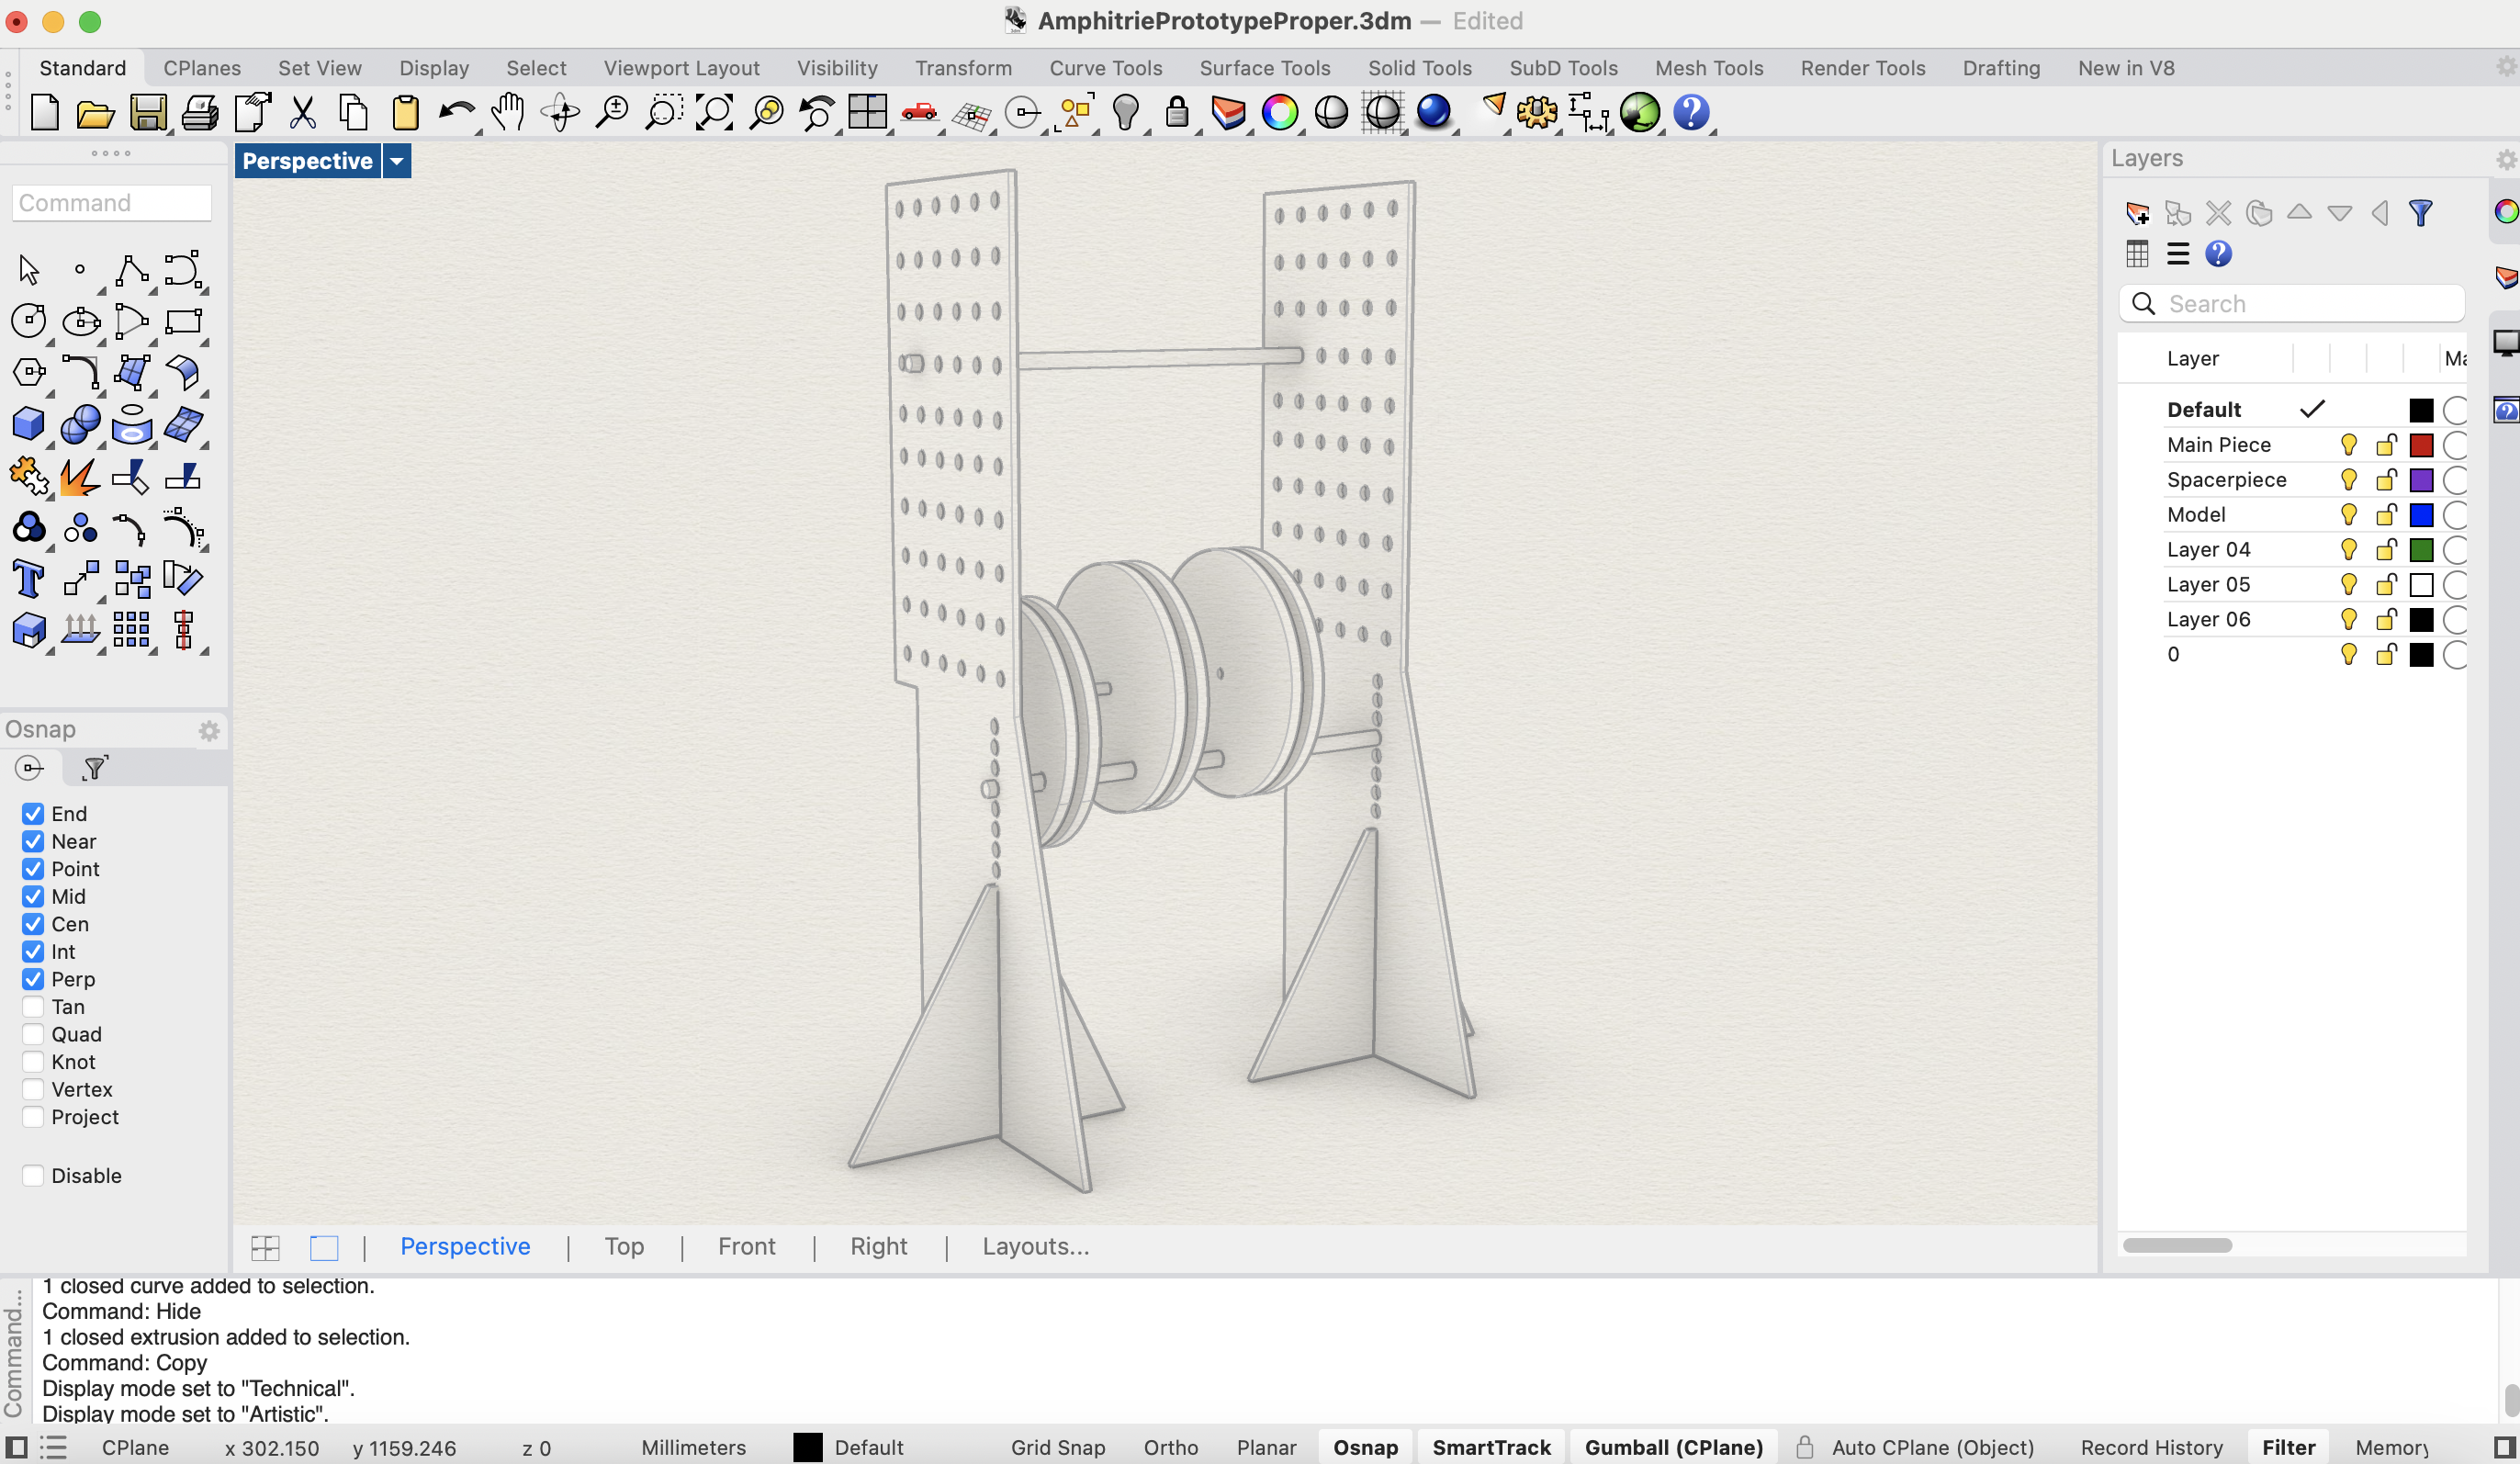This screenshot has width=2520, height=1464.
Task: Open the Perspective viewport dropdown arrow
Action: click(x=397, y=161)
